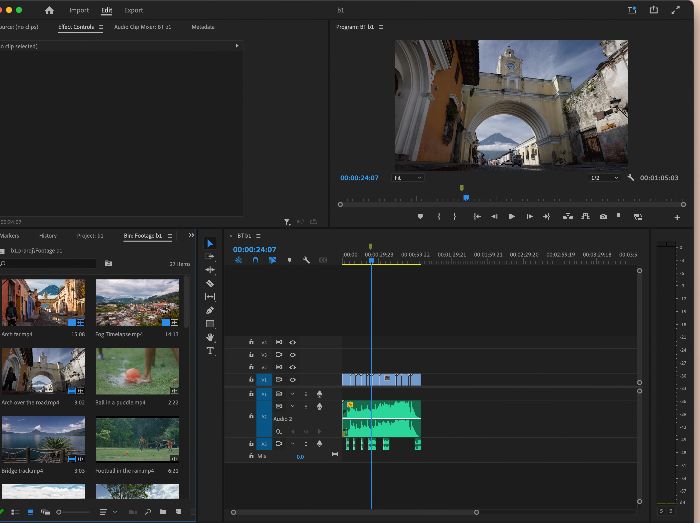Screen dimensions: 700x523
Task: Open the Project panel tab
Action: tap(90, 236)
